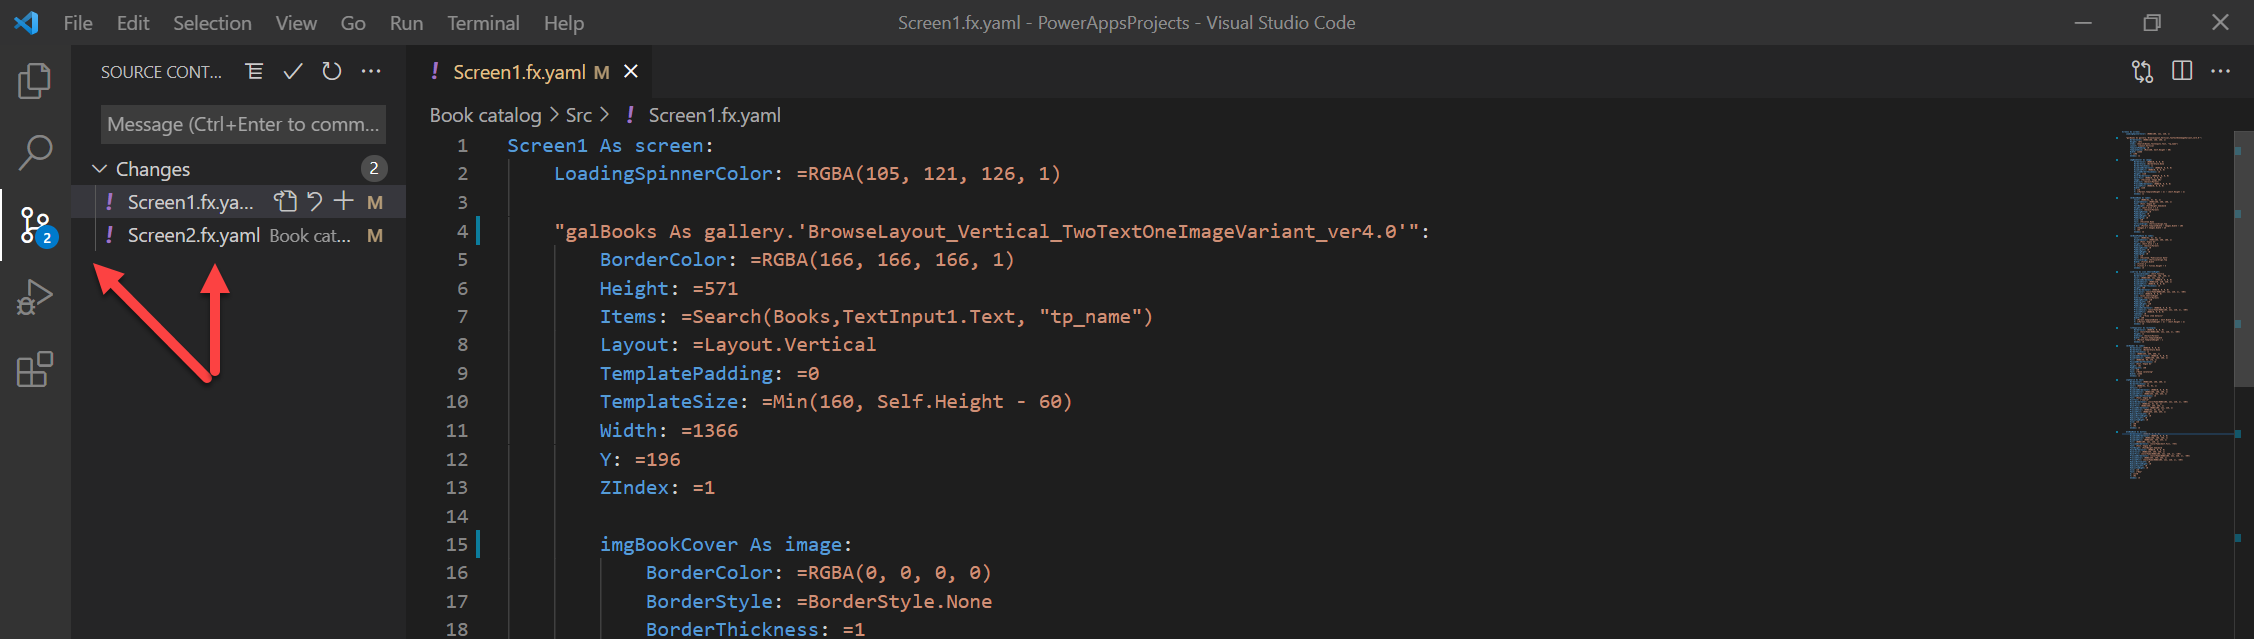This screenshot has width=2254, height=639.
Task: Open the Extensions view
Action: tap(35, 369)
